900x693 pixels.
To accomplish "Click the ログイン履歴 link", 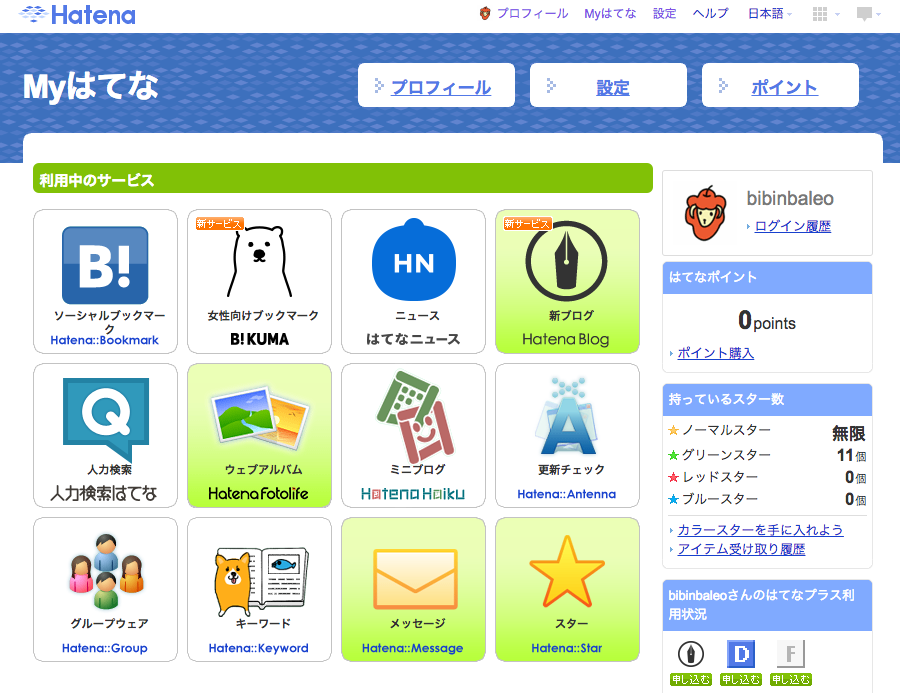I will point(792,226).
